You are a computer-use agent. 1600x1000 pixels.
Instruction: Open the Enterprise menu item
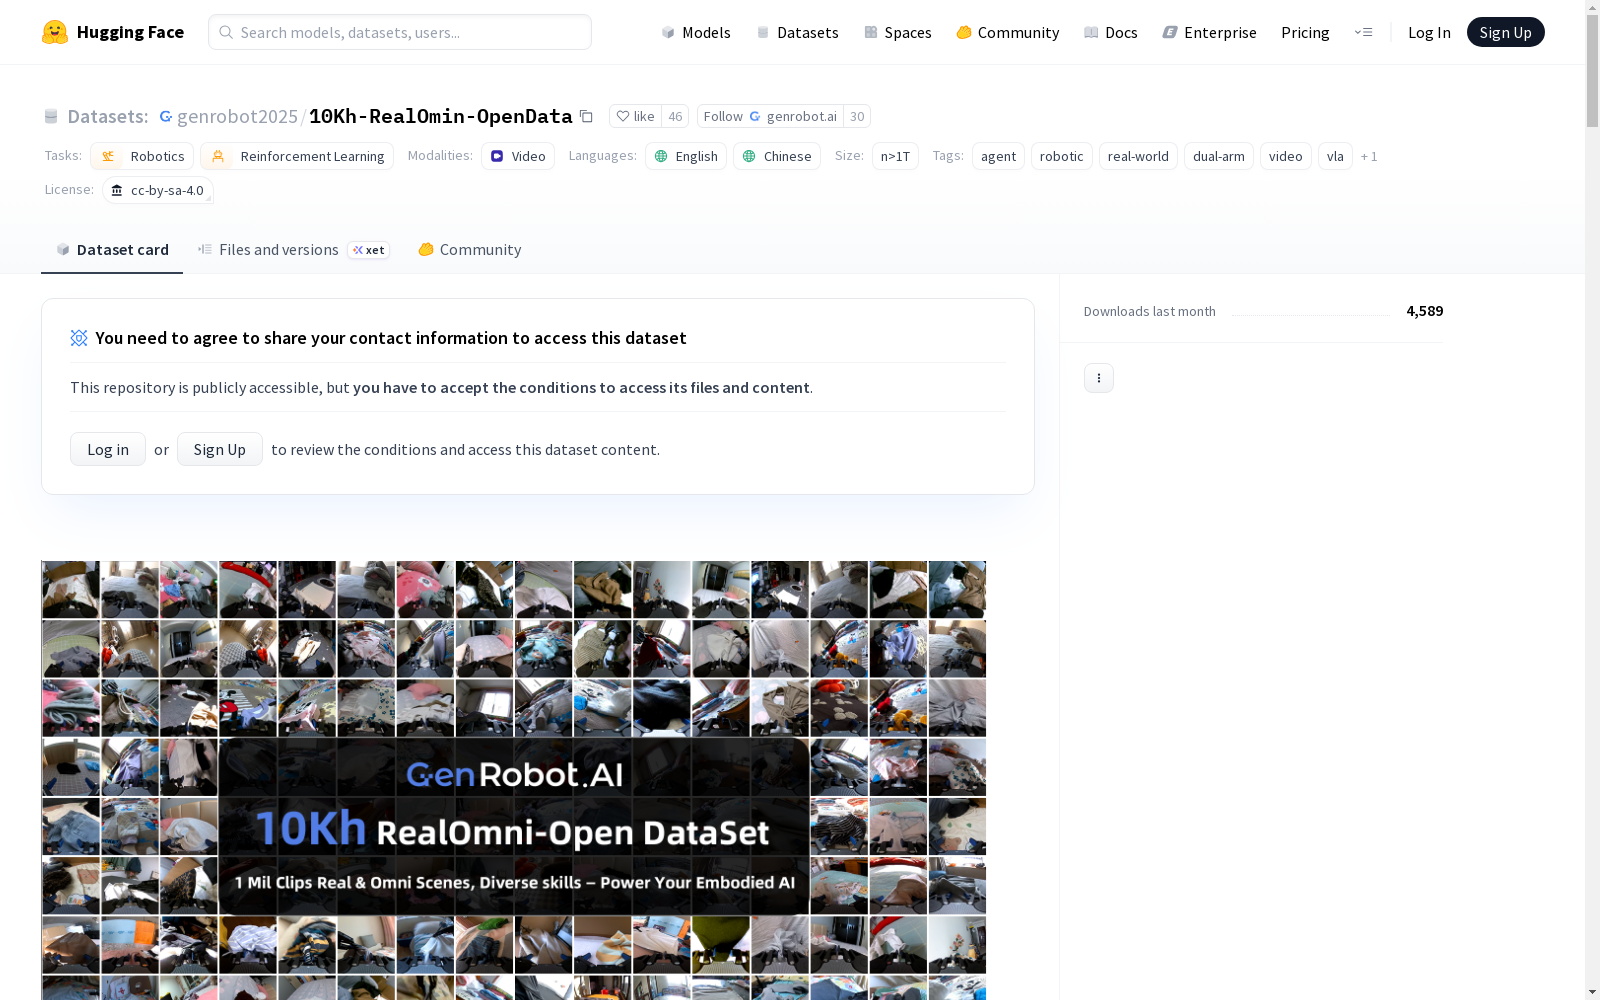pyautogui.click(x=1209, y=32)
